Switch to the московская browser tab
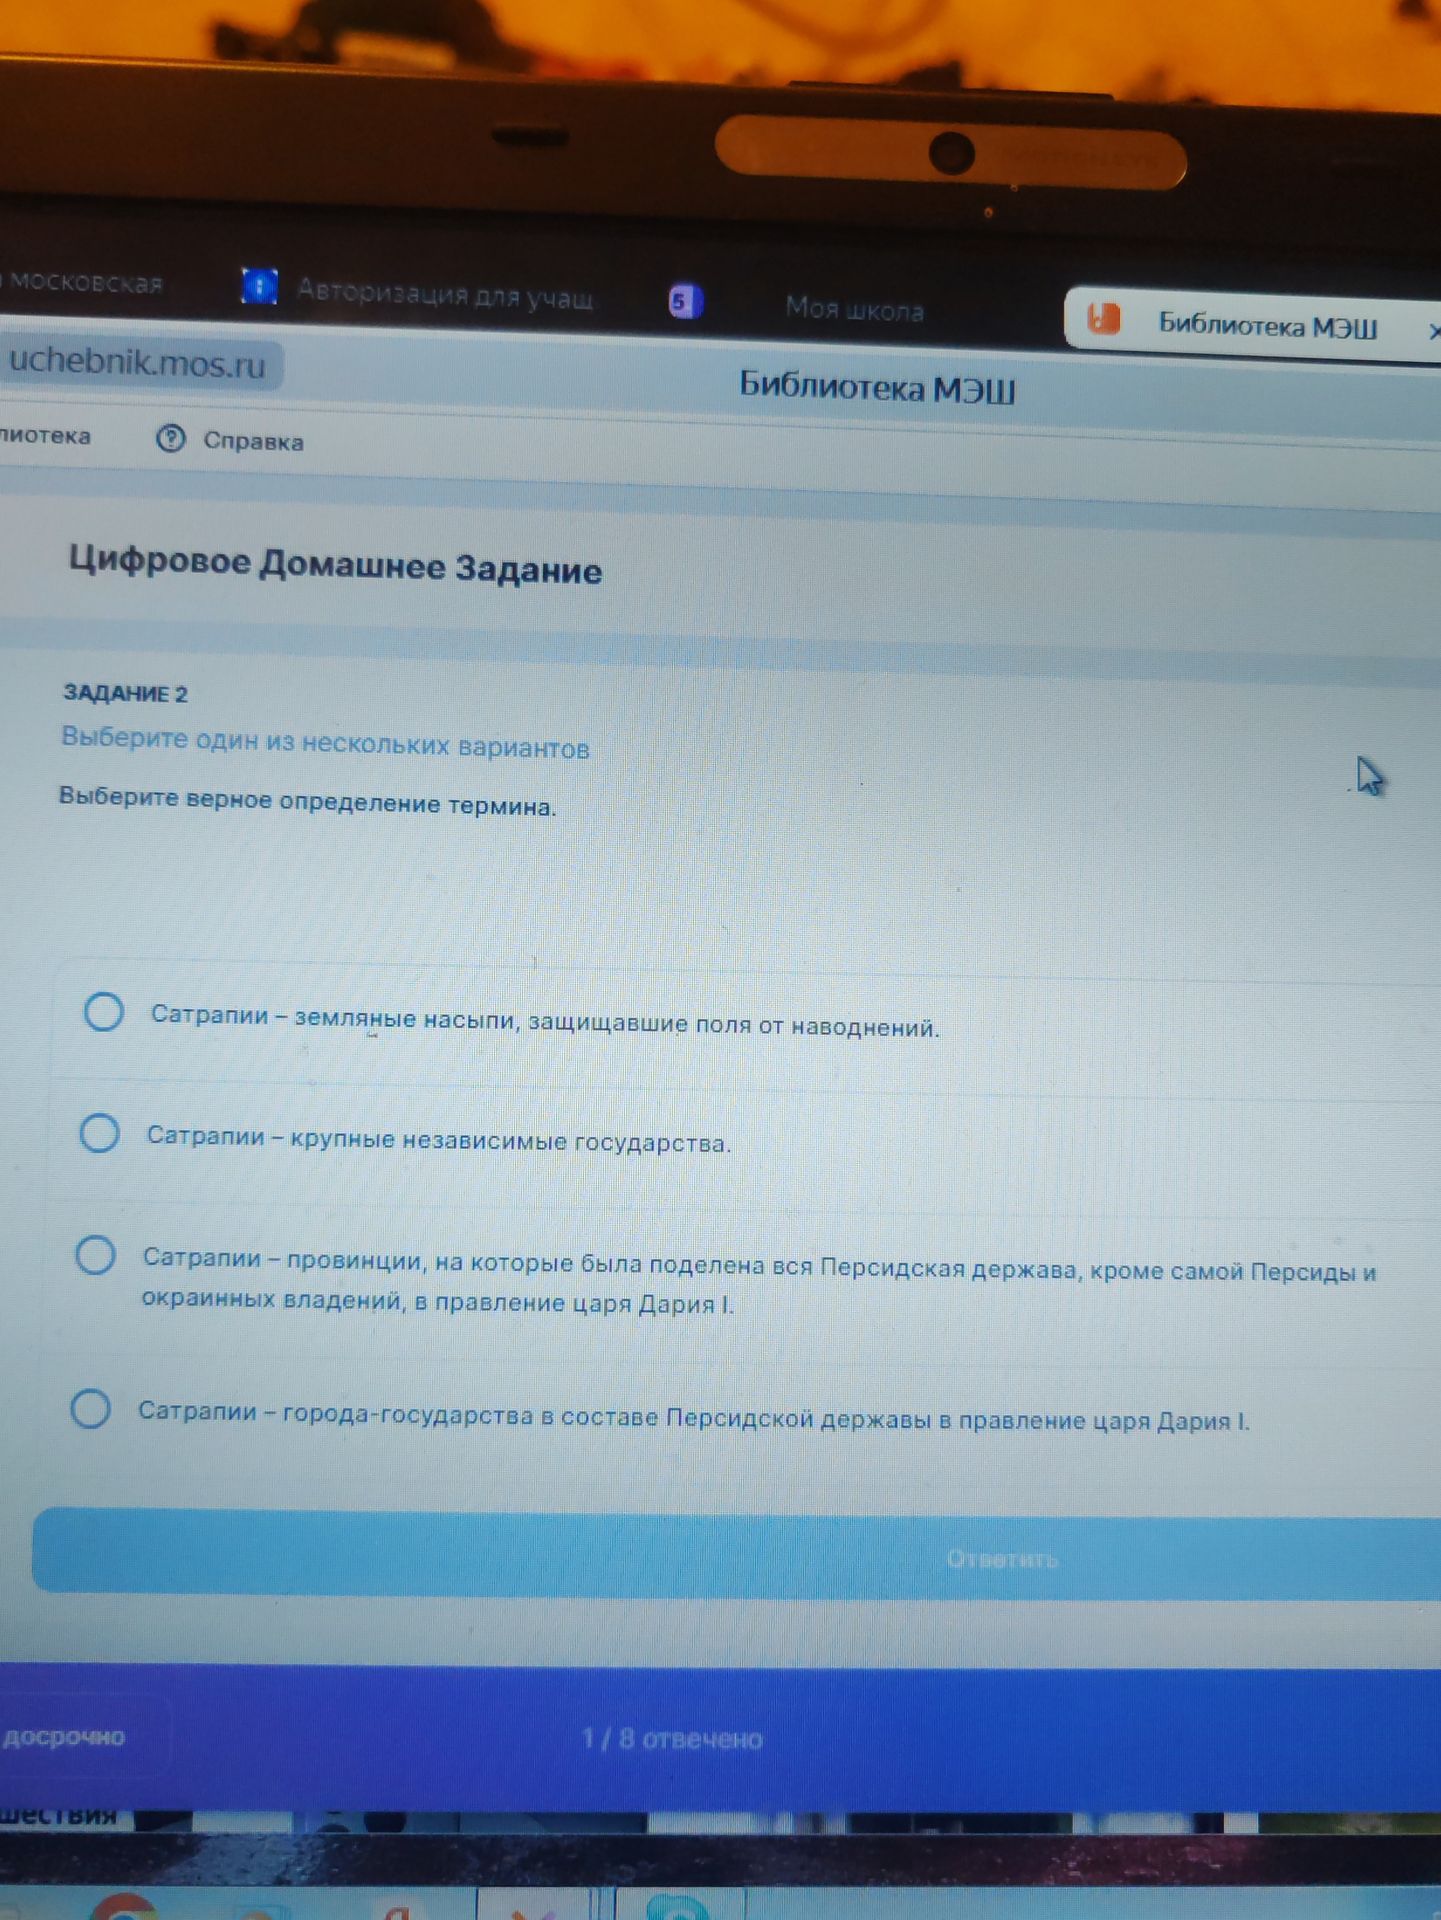The height and width of the screenshot is (1920, 1441). click(83, 282)
